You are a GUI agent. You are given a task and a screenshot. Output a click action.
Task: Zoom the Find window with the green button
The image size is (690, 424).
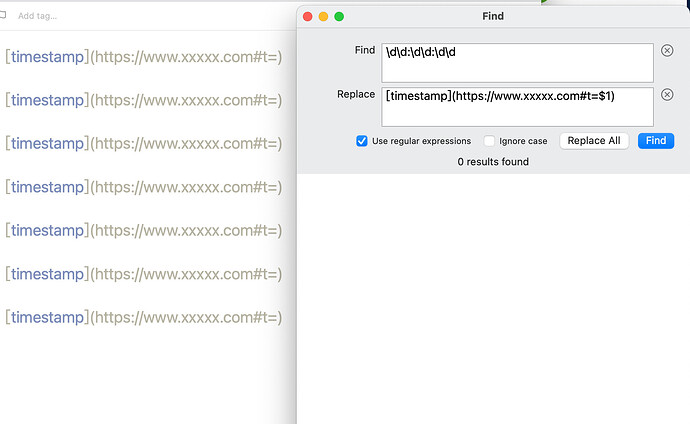click(339, 17)
